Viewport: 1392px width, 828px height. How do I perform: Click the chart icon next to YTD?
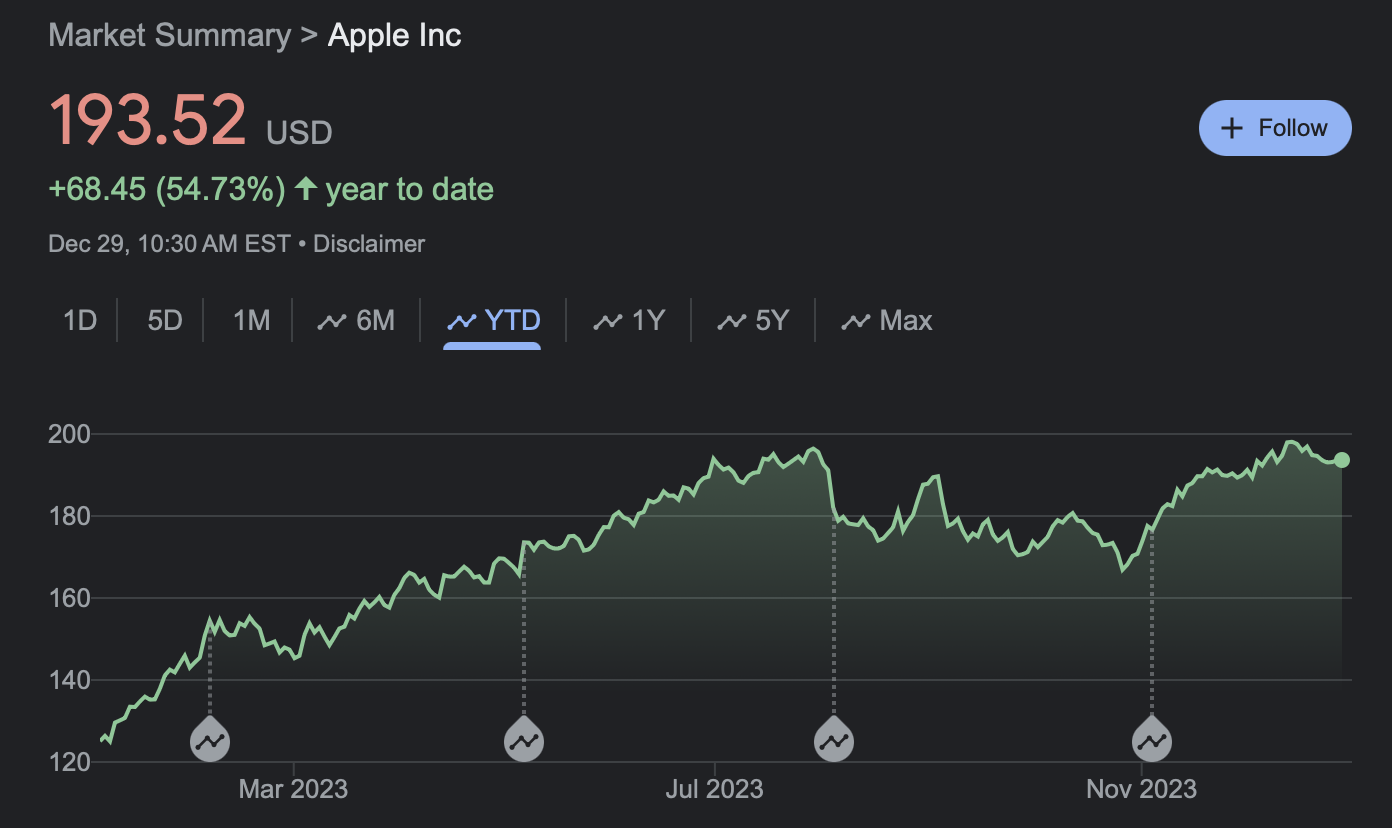point(461,320)
